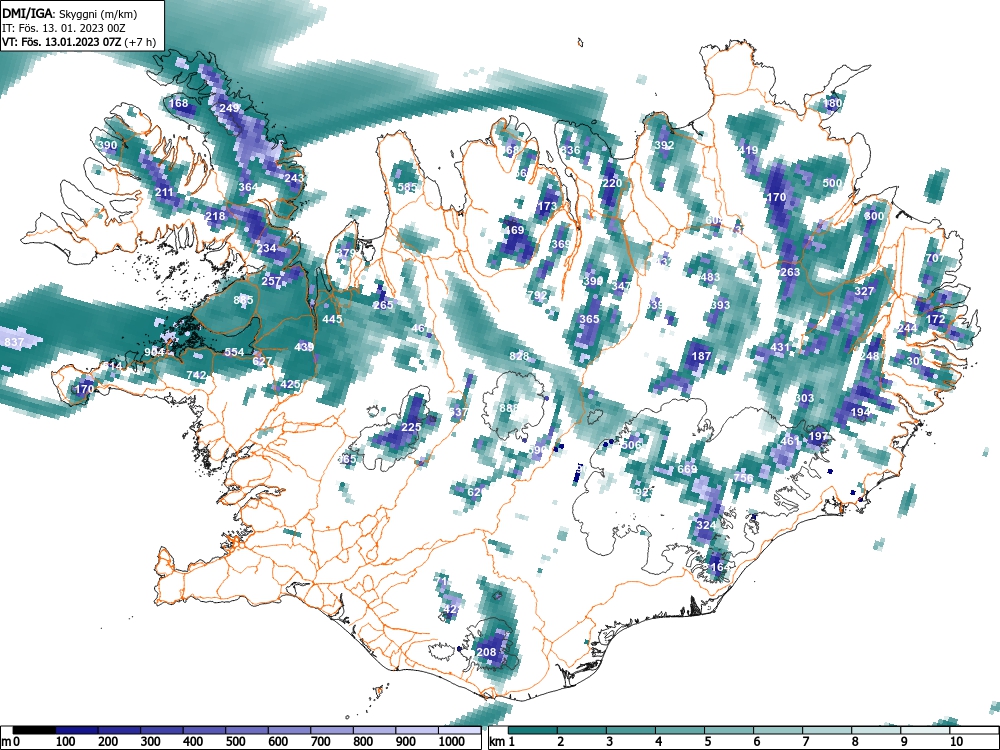Screen dimensions: 1000x750
Task: Select the legend swatch between 5 and 6 km
Action: pos(729,730)
